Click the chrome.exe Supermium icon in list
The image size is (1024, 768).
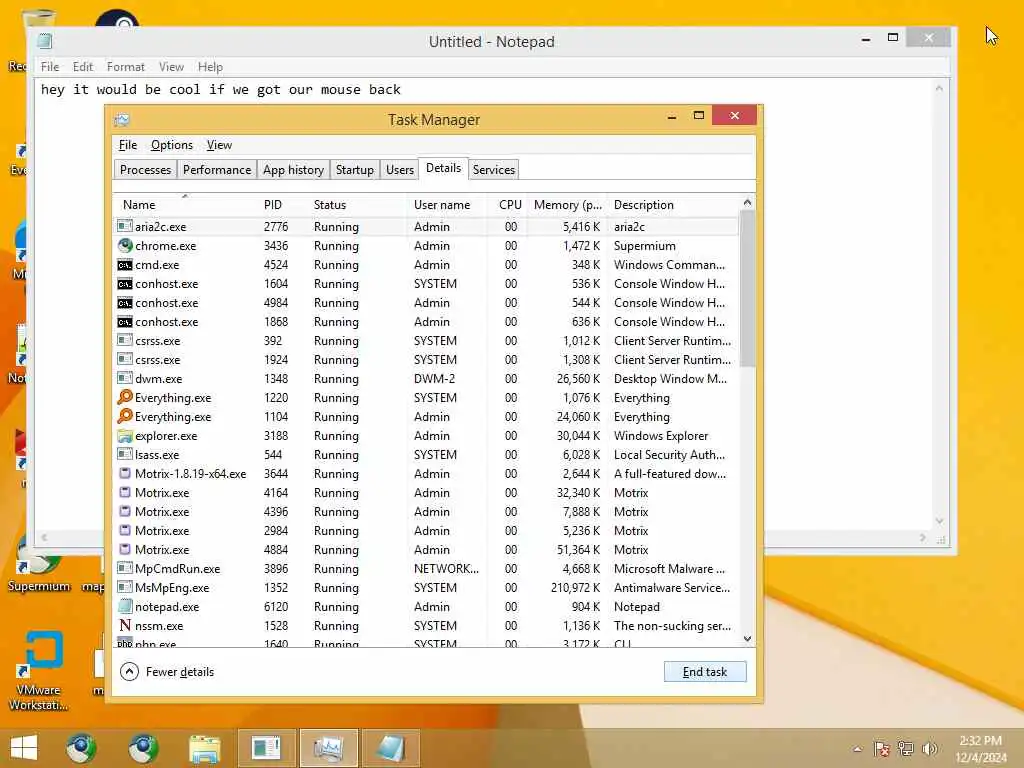pyautogui.click(x=125, y=246)
